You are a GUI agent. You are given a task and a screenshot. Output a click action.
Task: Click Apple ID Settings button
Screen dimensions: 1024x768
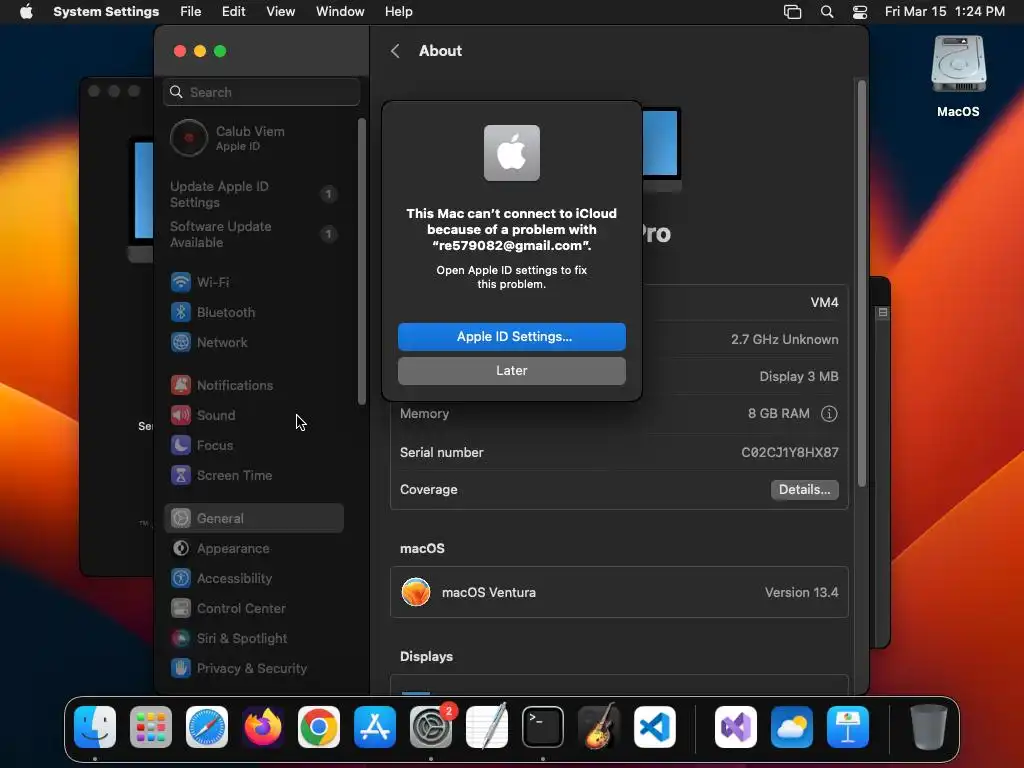[x=511, y=336]
